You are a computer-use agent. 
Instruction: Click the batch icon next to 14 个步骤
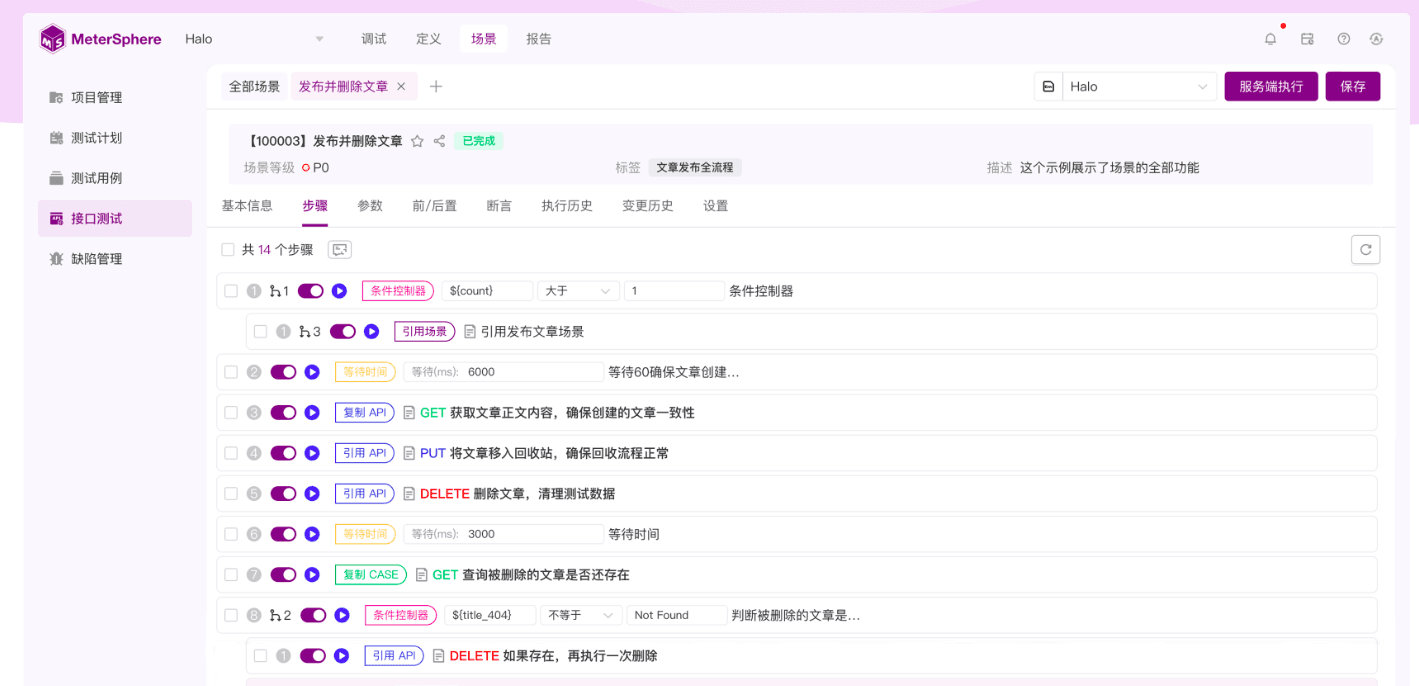coord(340,250)
